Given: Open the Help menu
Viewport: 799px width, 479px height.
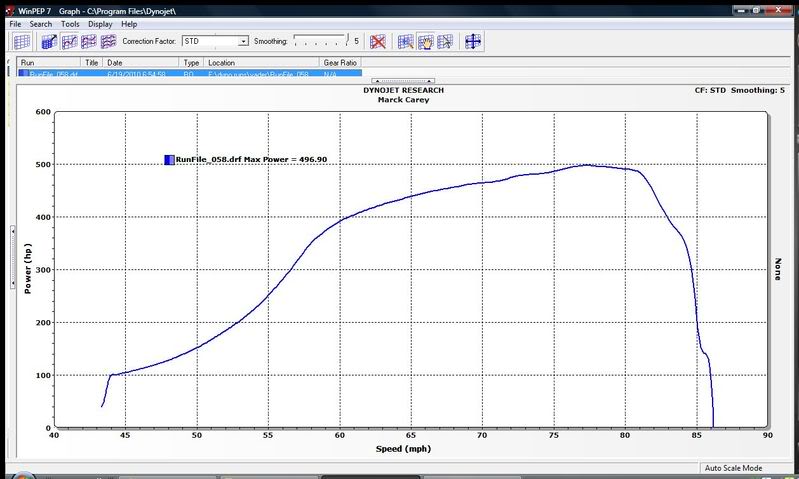Looking at the screenshot, I should [x=129, y=24].
